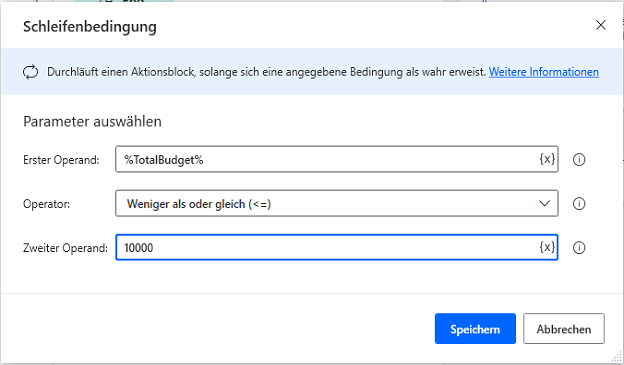Show info for Zweiter Operand
Screen dimensions: 624x365
coord(579,248)
